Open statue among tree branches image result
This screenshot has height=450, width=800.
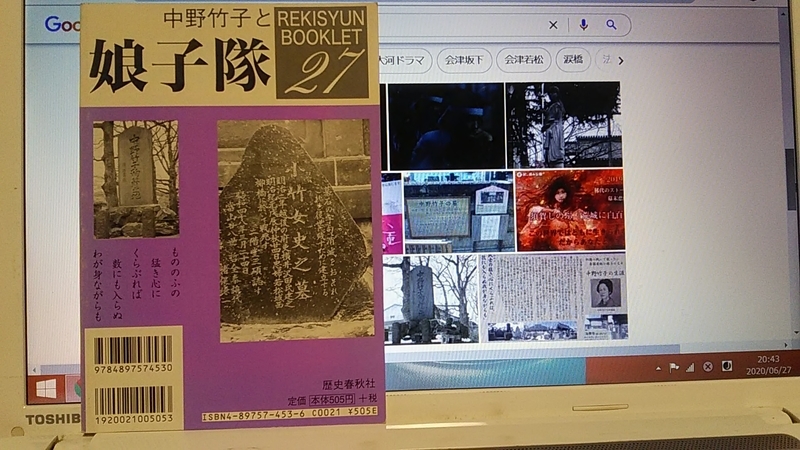click(564, 125)
